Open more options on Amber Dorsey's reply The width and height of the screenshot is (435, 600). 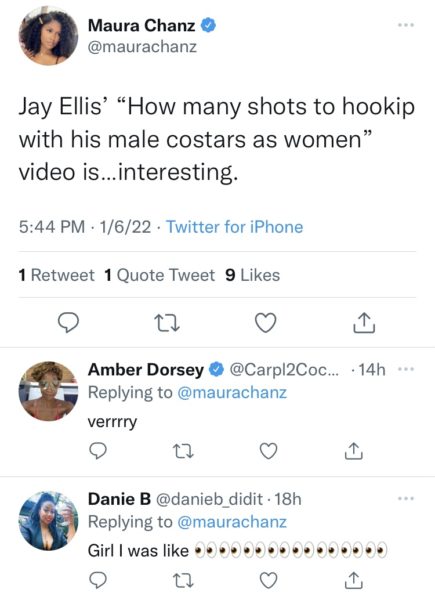coord(406,369)
